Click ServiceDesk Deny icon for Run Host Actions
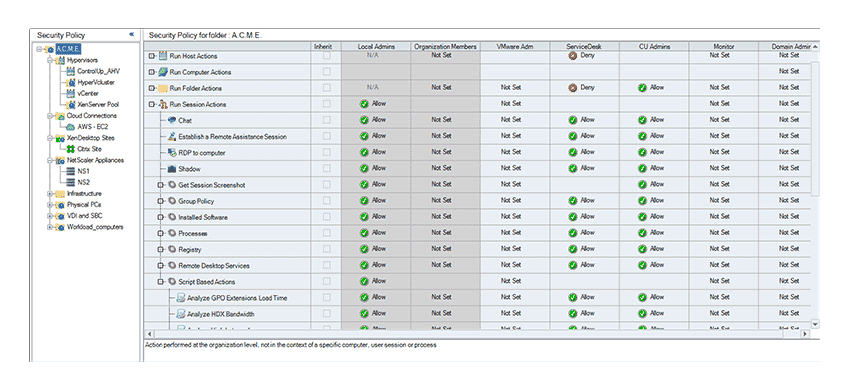The width and height of the screenshot is (845, 384). 573,55
